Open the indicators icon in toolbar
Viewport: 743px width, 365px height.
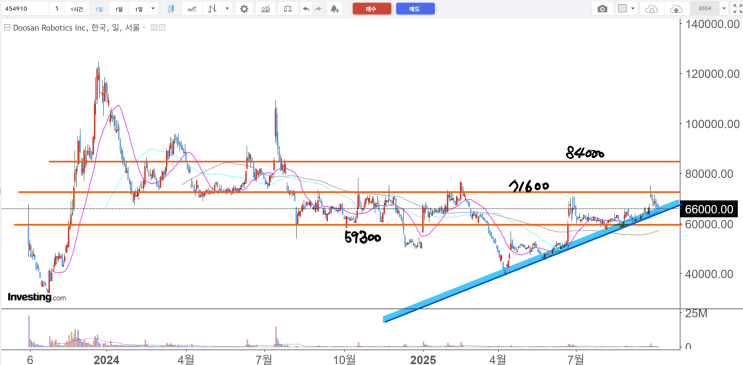[265, 9]
